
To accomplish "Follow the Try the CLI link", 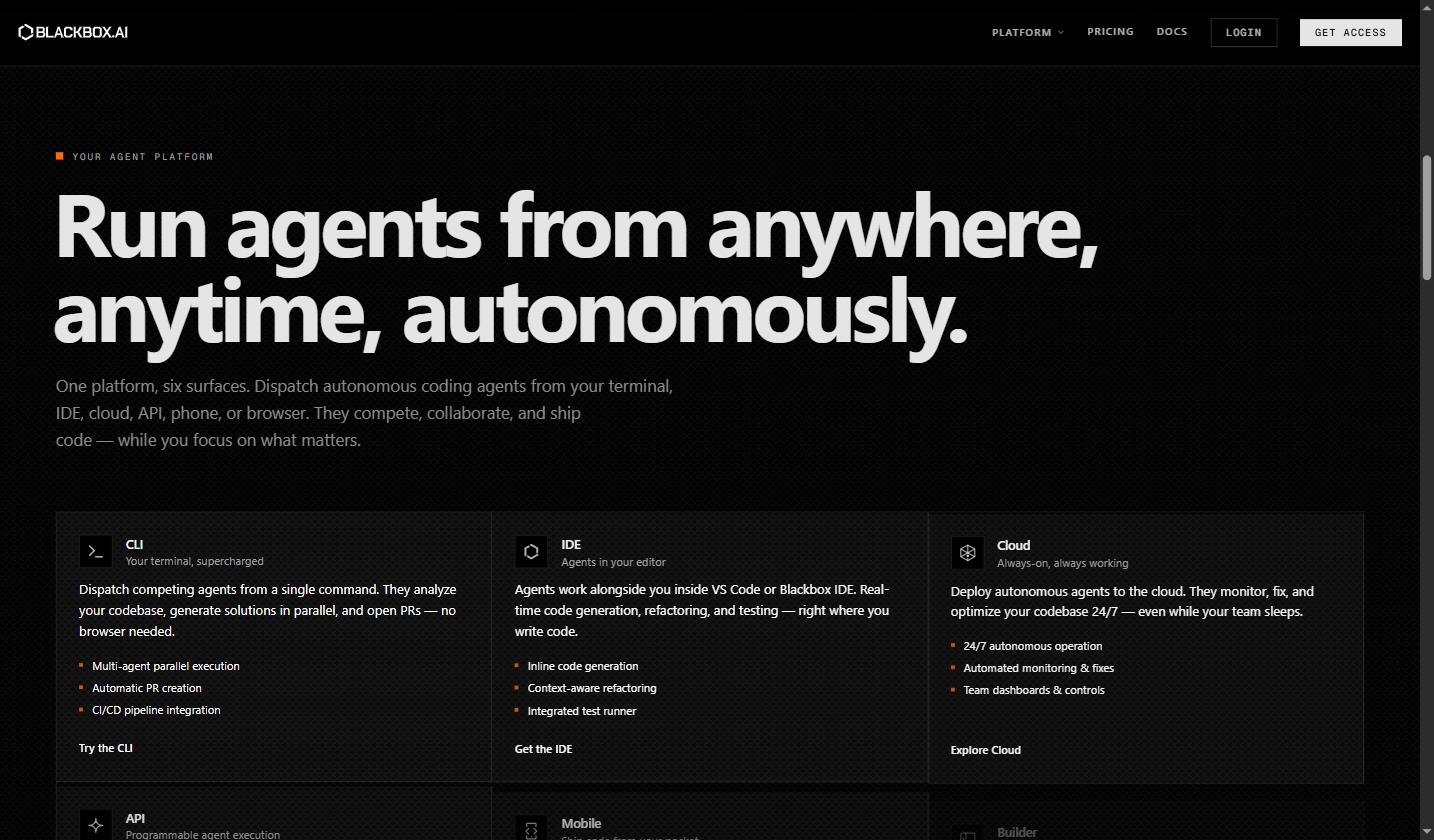I will point(106,748).
